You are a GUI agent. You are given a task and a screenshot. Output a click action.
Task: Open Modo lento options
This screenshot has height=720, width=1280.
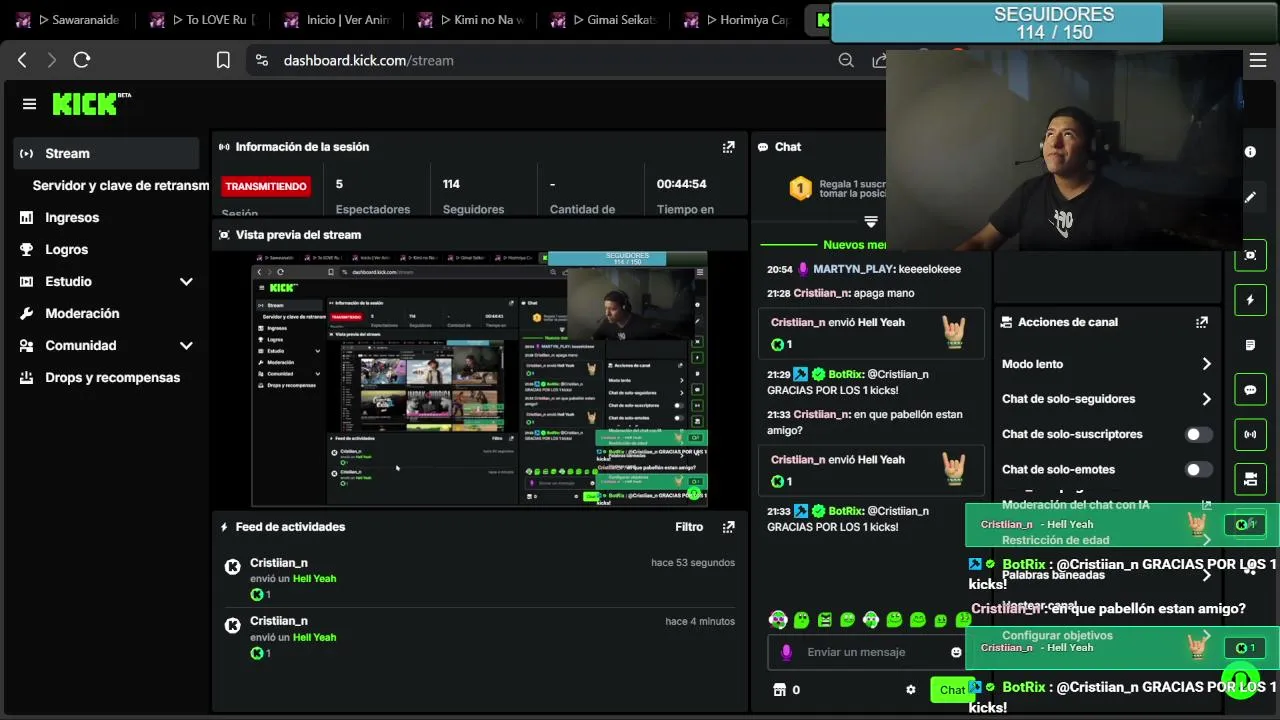pos(1107,364)
